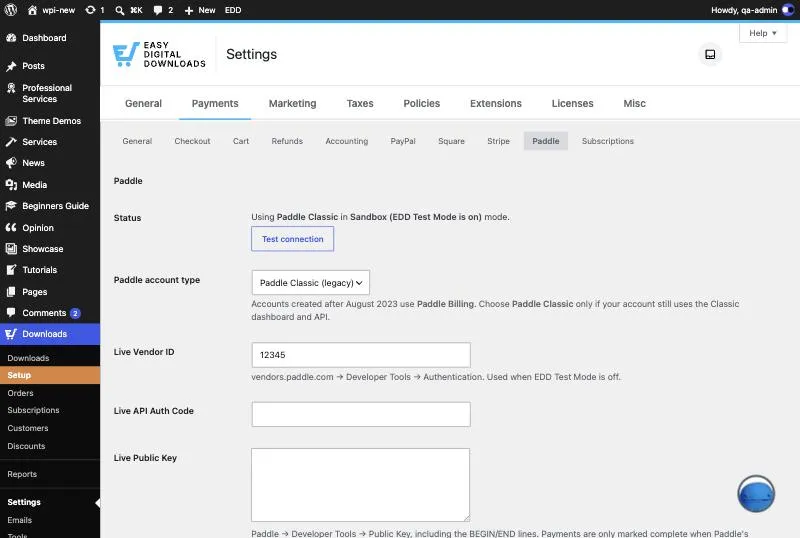
Task: Select the Payments tab
Action: click(x=215, y=103)
